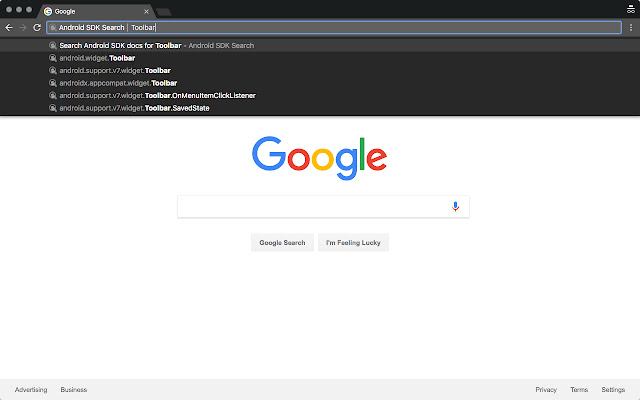Select the android.support.v7.widget.Toolbar suggestion
The image size is (640, 400).
(x=320, y=71)
